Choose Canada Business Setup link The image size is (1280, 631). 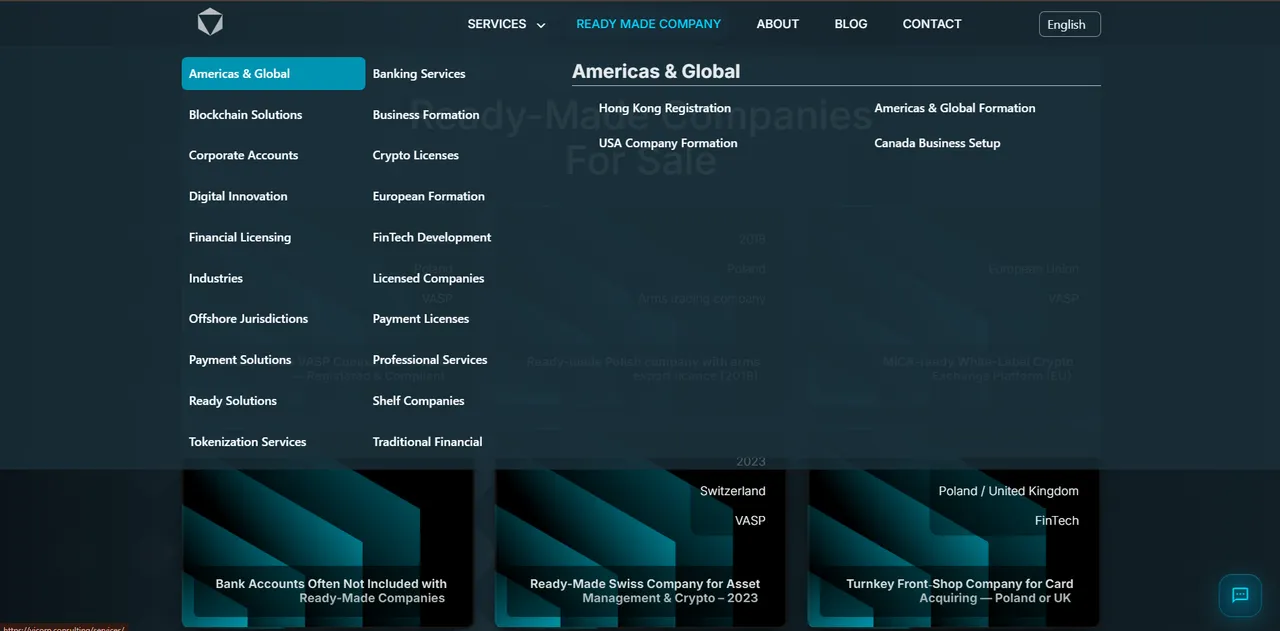(937, 143)
